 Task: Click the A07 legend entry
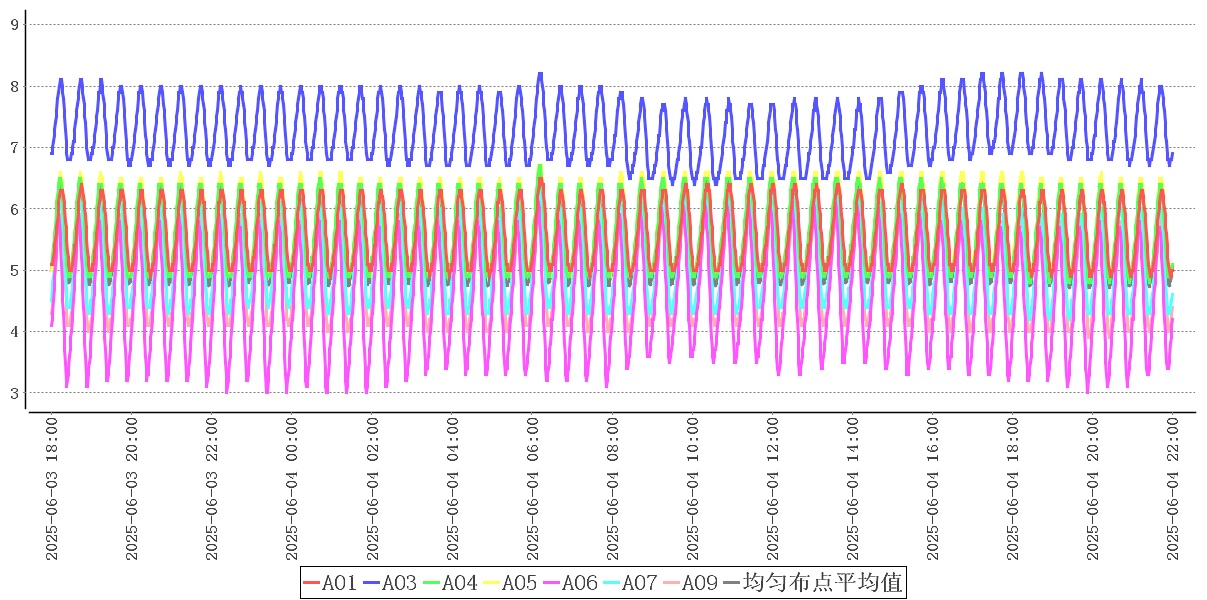pos(640,582)
